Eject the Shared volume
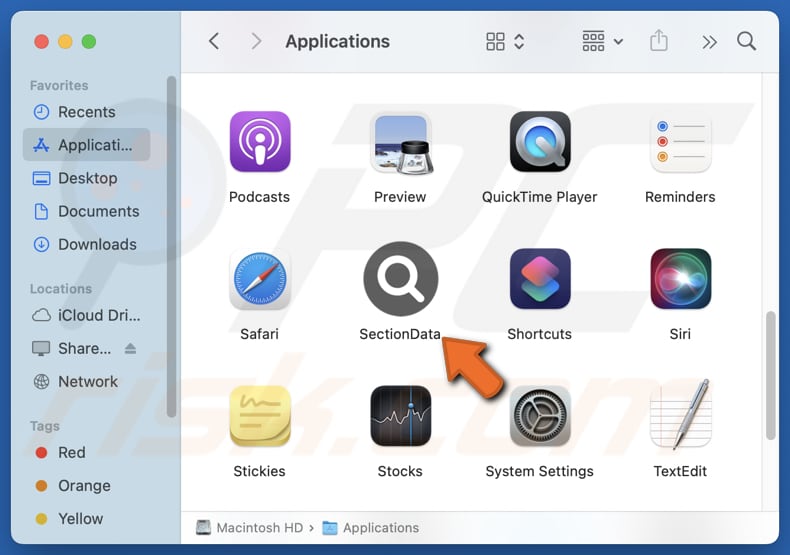 click(x=130, y=349)
